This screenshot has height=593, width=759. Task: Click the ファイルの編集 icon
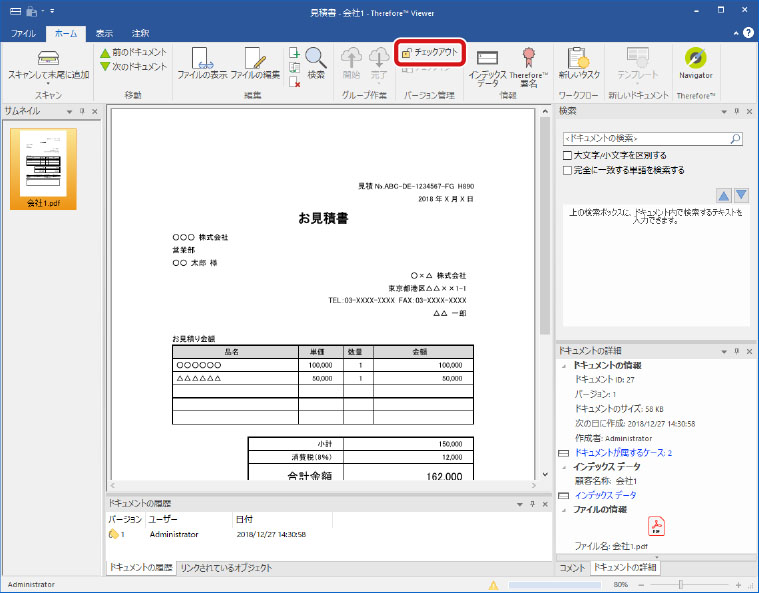255,62
